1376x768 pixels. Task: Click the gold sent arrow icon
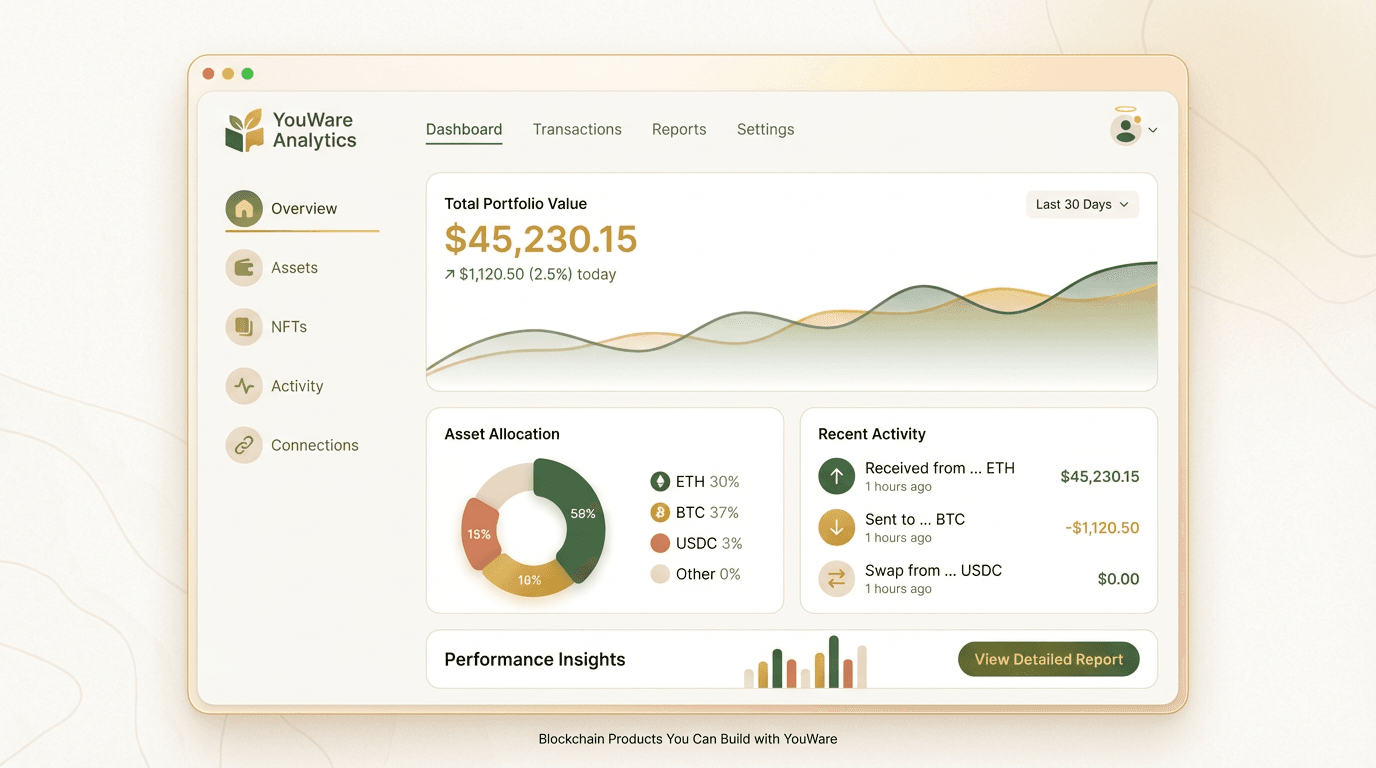point(836,528)
